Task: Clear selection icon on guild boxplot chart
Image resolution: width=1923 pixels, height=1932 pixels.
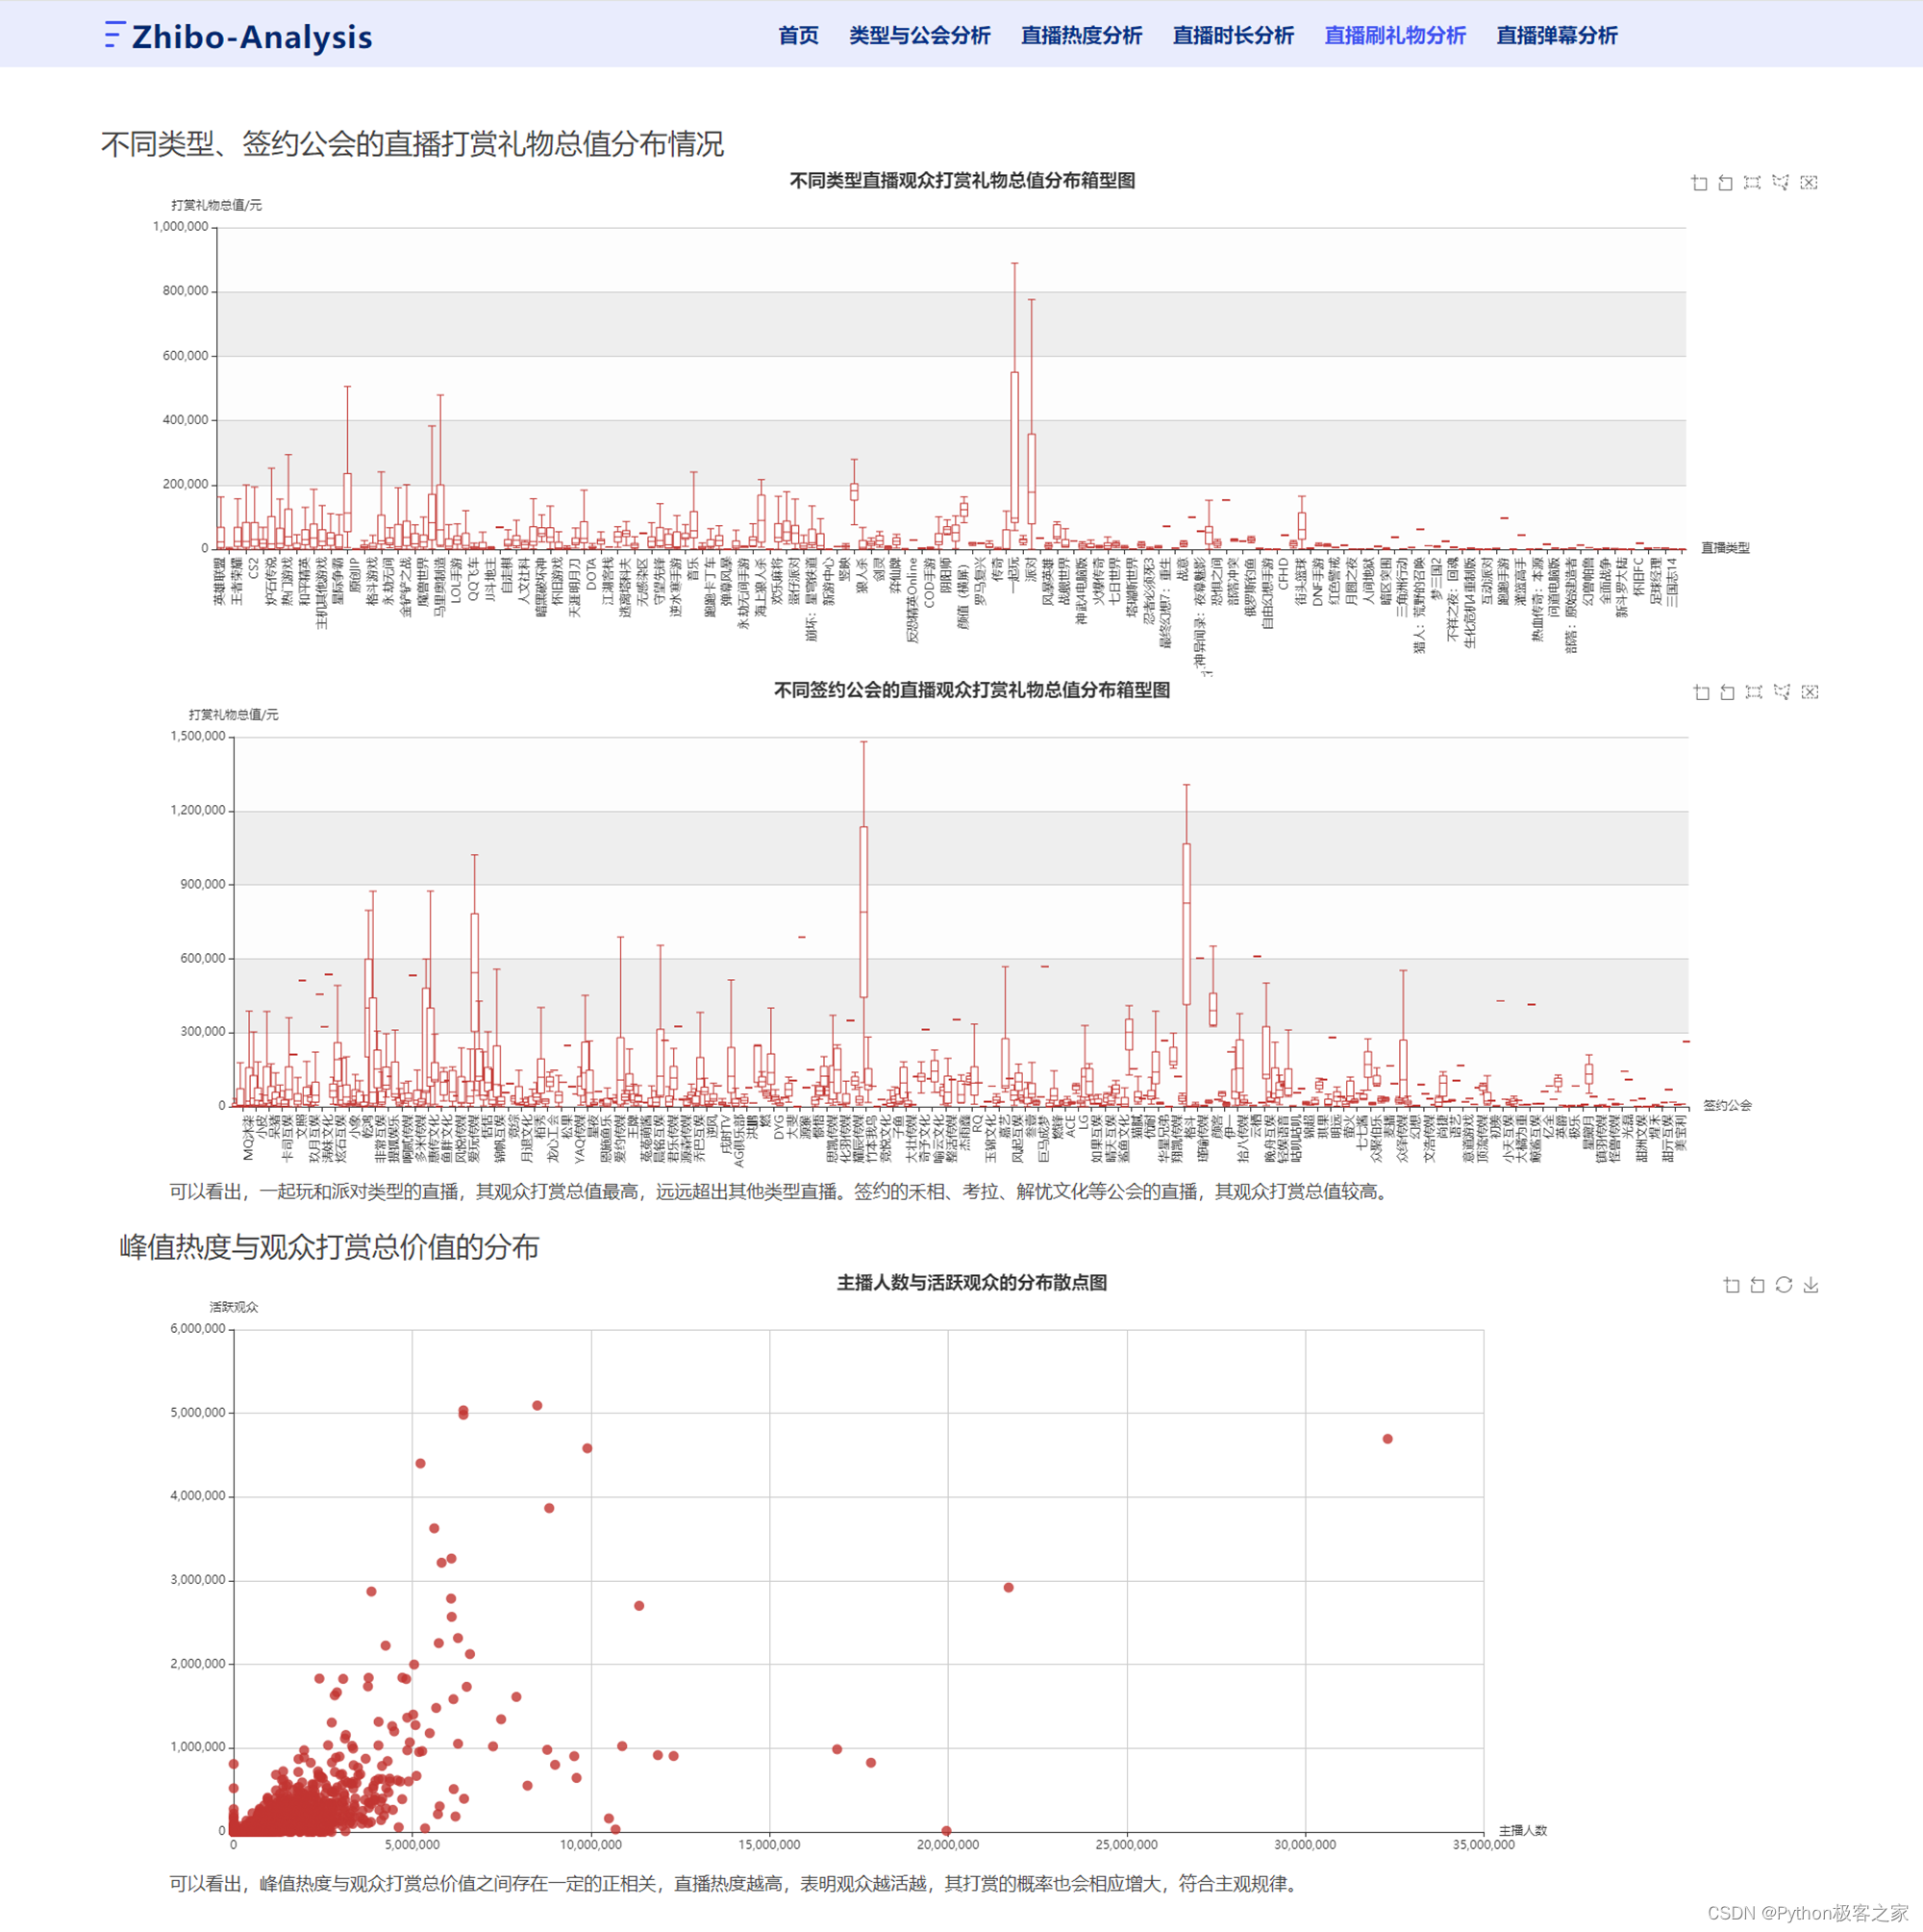Action: click(x=1809, y=693)
